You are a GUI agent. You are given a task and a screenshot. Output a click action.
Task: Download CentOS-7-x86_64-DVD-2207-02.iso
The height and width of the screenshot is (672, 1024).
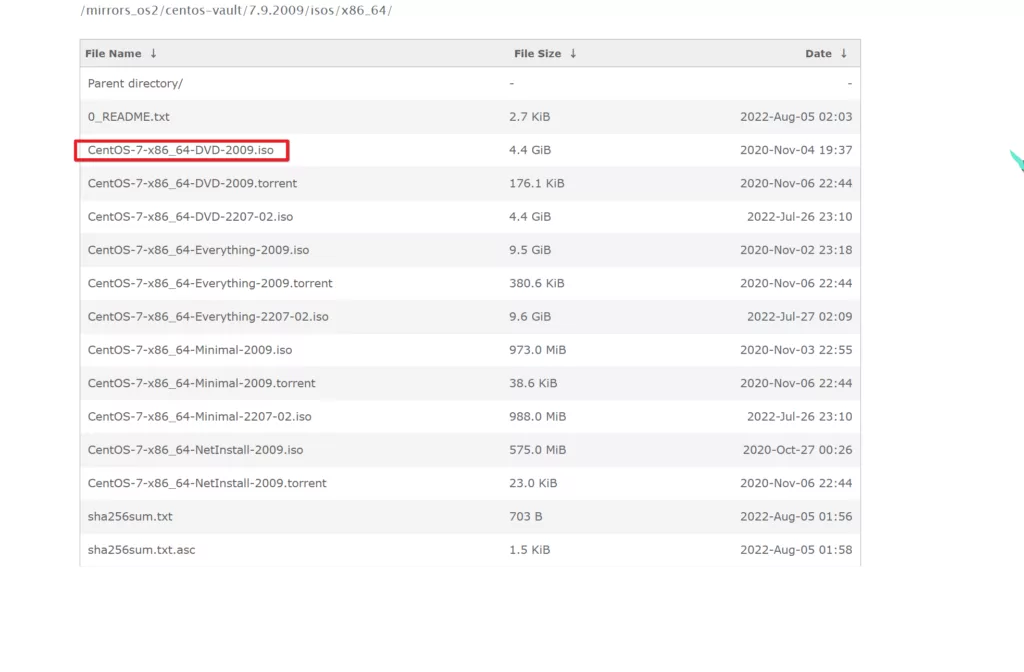[x=190, y=217]
